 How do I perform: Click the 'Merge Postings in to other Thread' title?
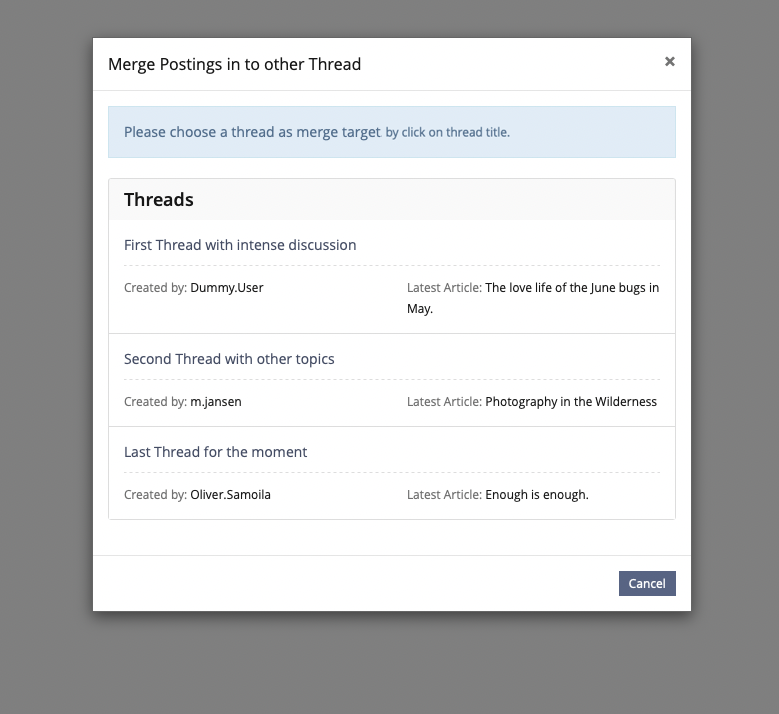(234, 64)
